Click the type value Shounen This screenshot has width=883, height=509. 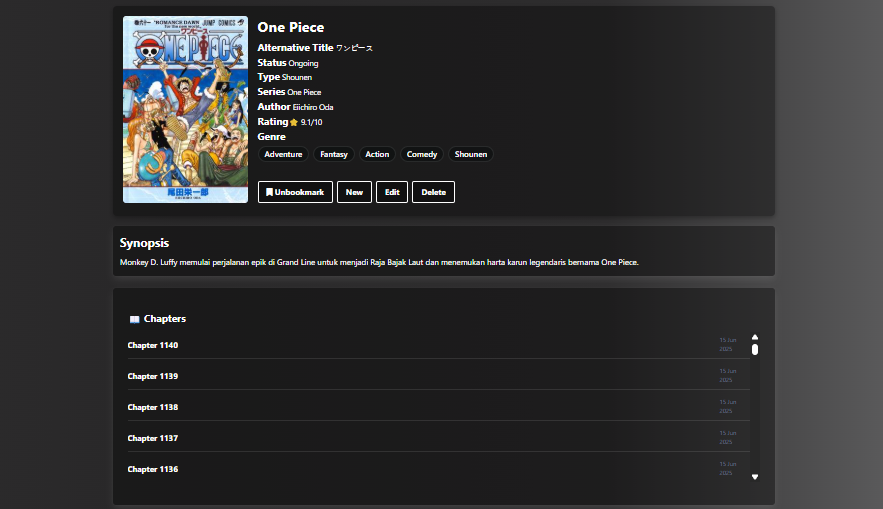[297, 77]
